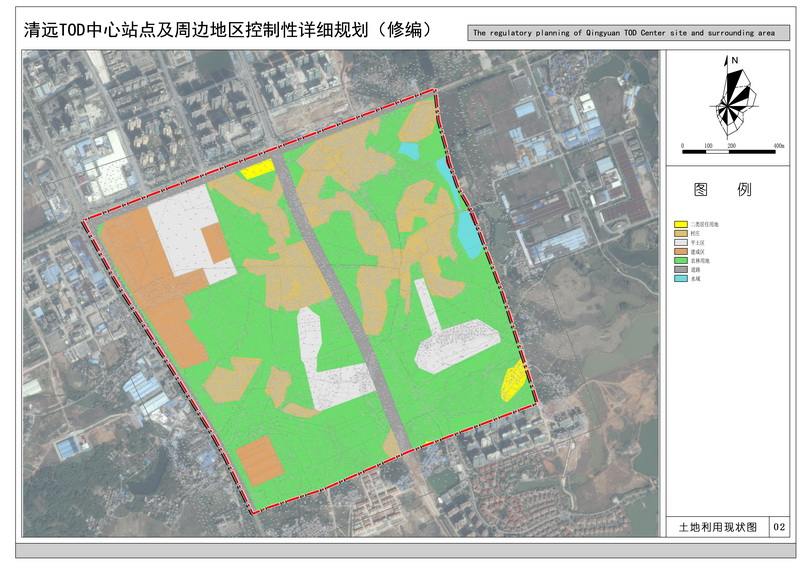The height and width of the screenshot is (565, 800).
Task: Click the 400m scale bar label
Action: point(778,145)
